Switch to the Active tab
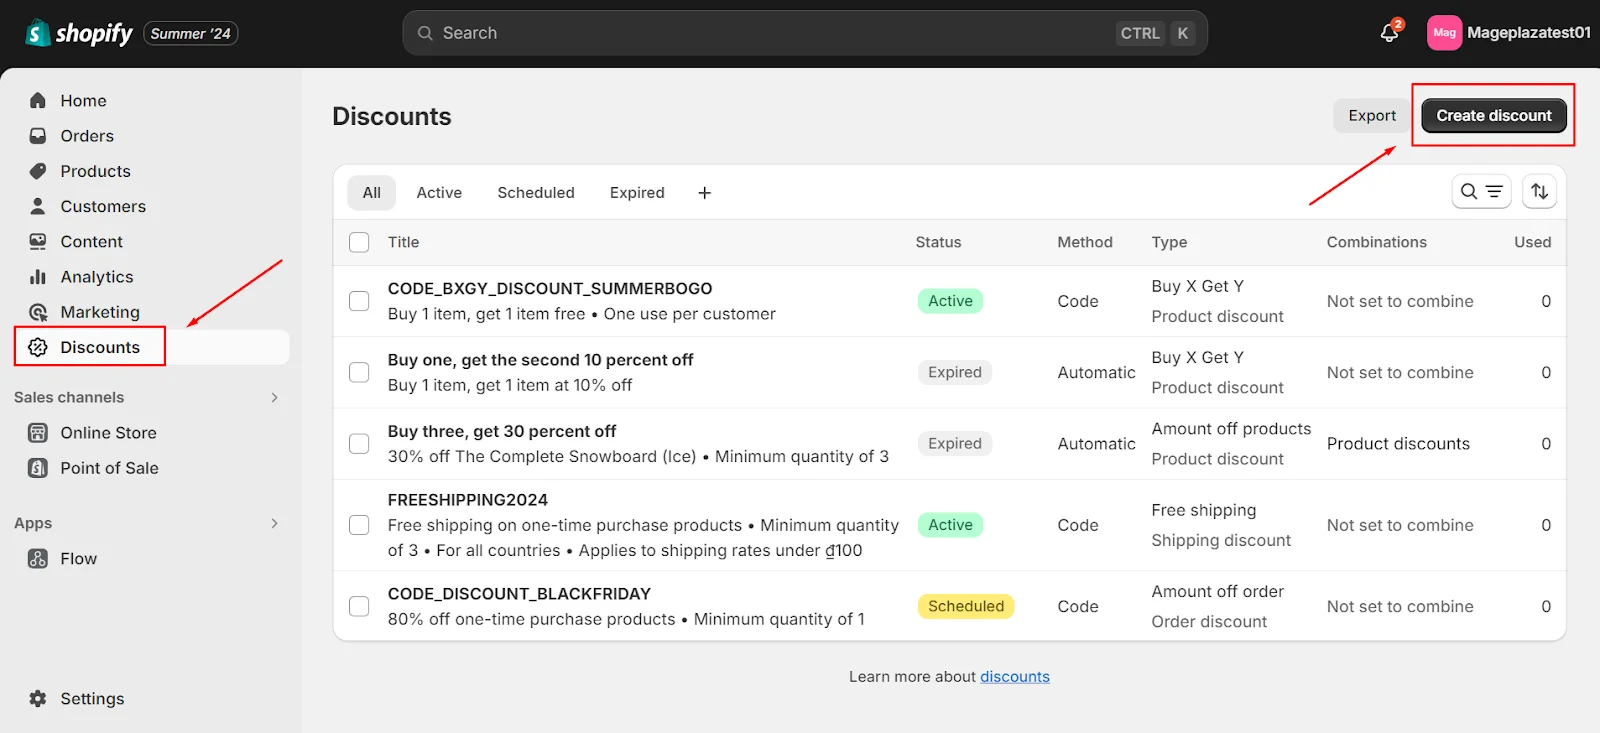1600x733 pixels. 439,193
